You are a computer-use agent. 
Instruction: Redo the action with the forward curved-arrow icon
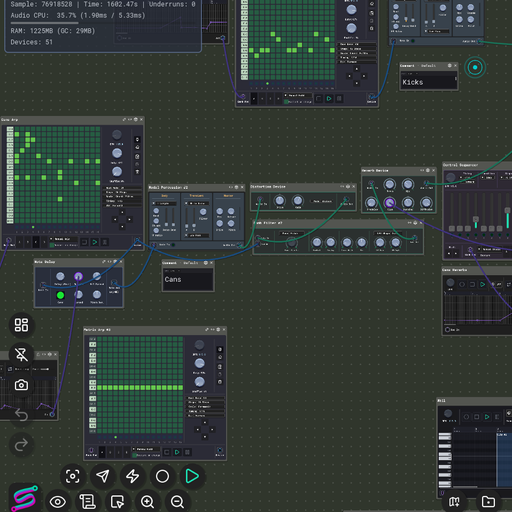pos(21,445)
